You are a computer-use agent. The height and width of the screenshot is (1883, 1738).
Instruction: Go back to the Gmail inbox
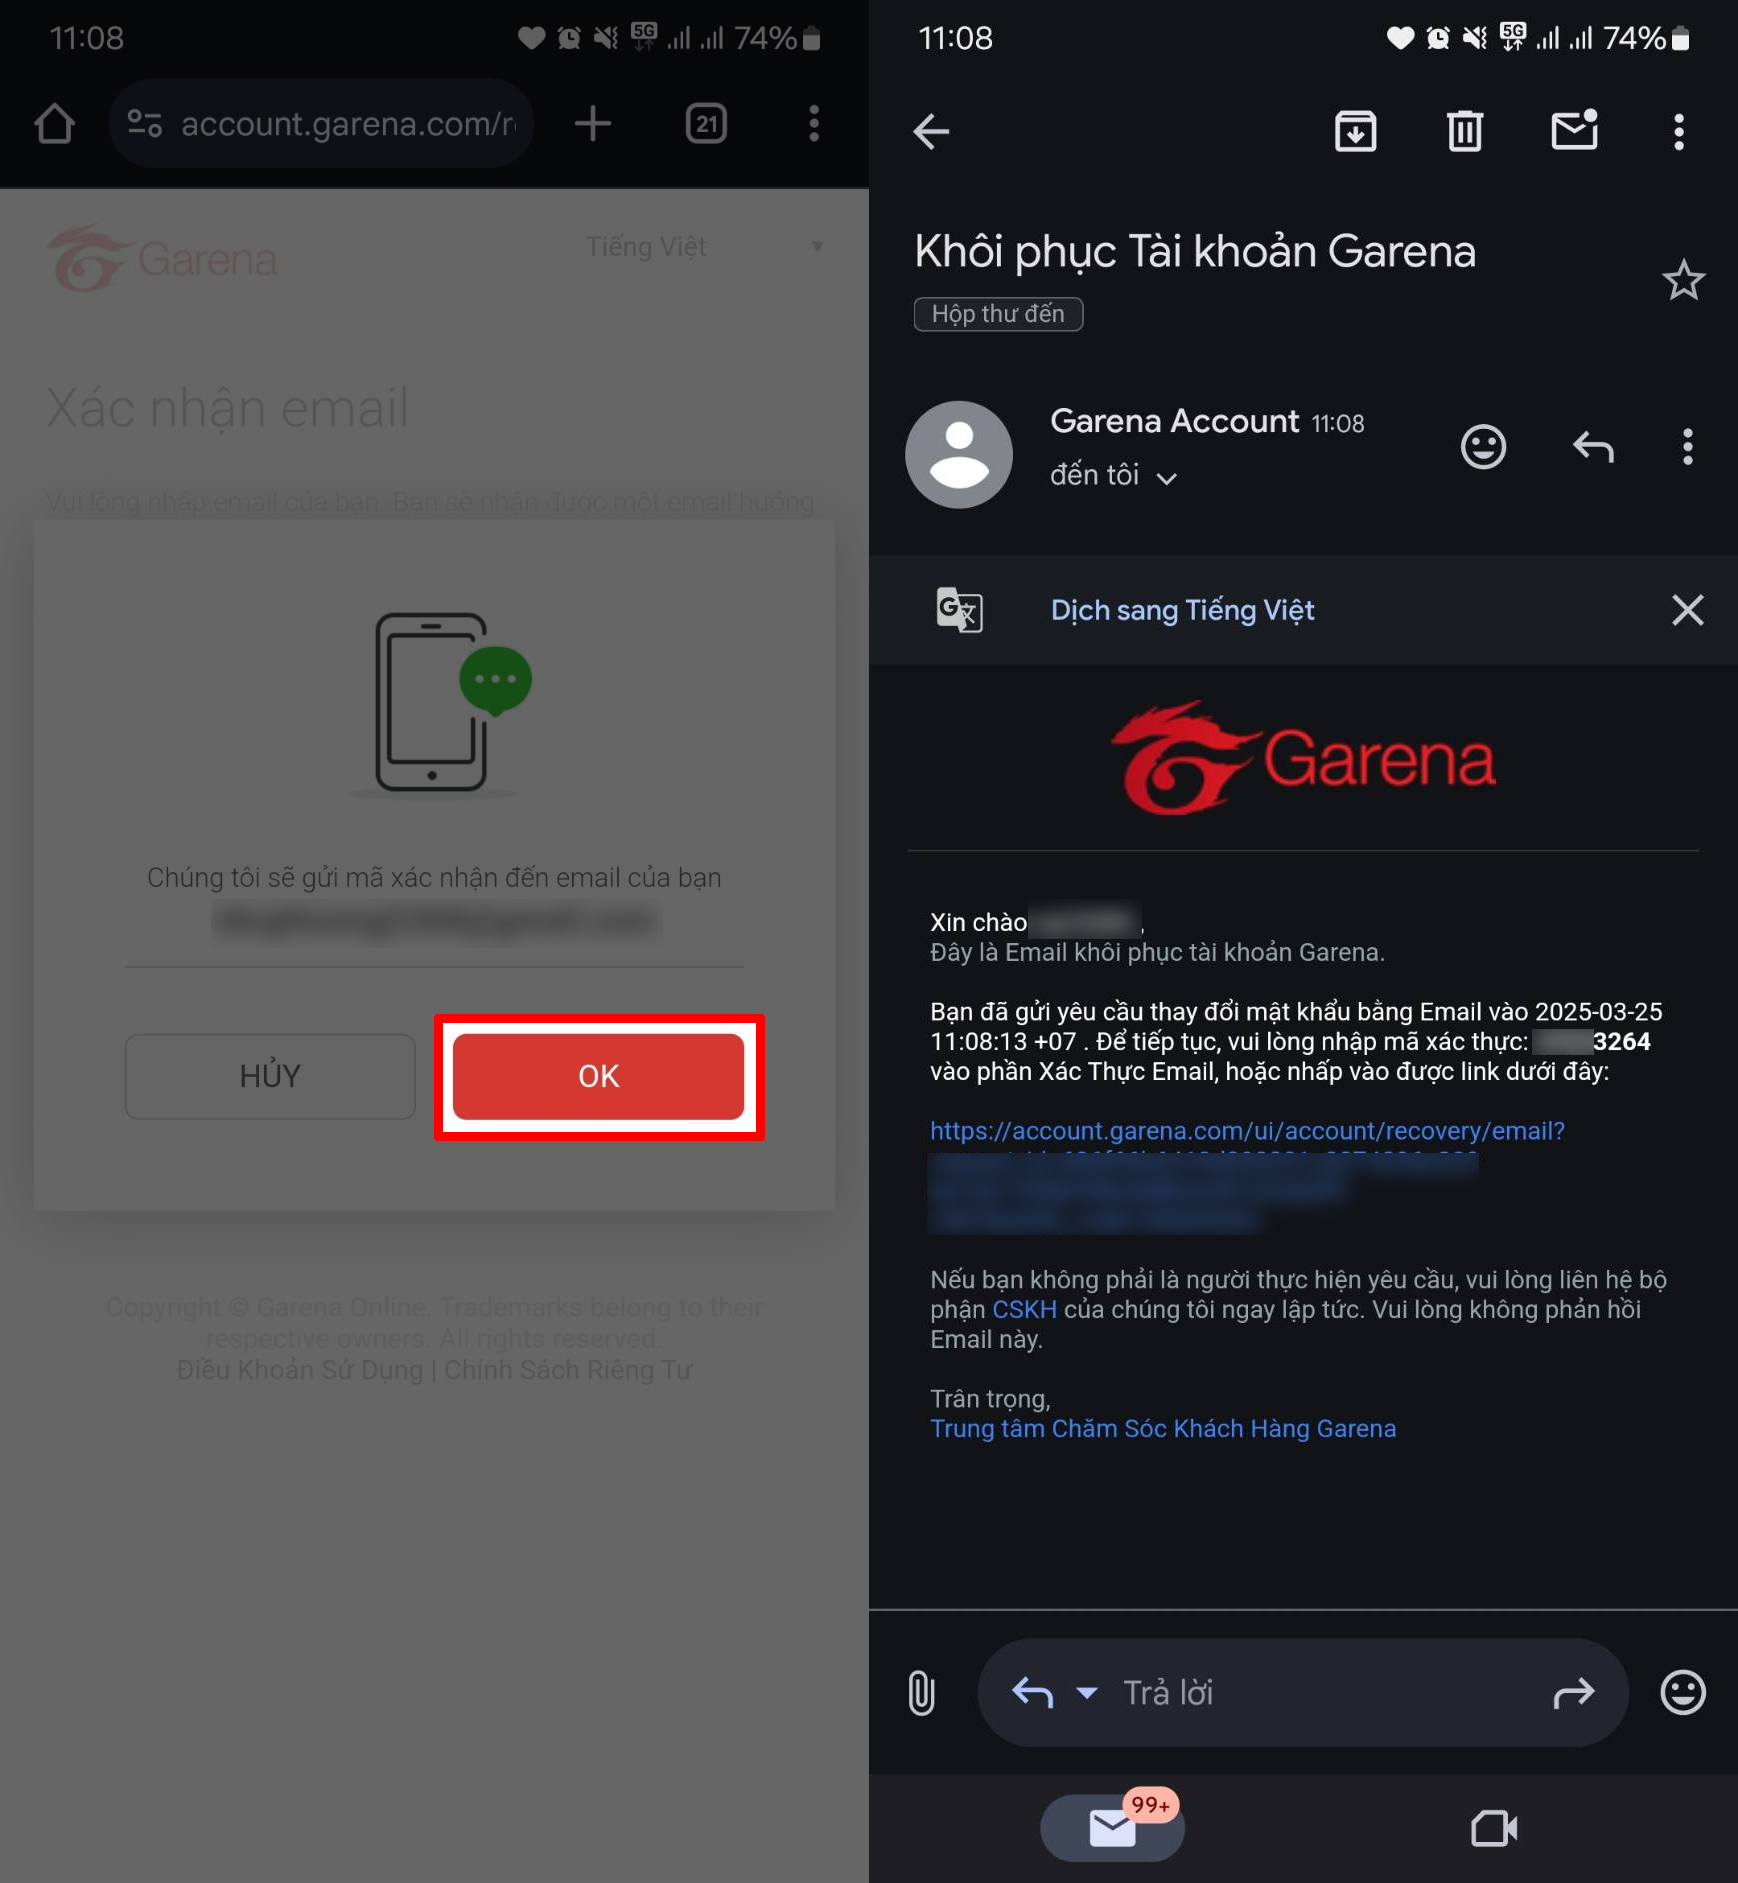931,131
